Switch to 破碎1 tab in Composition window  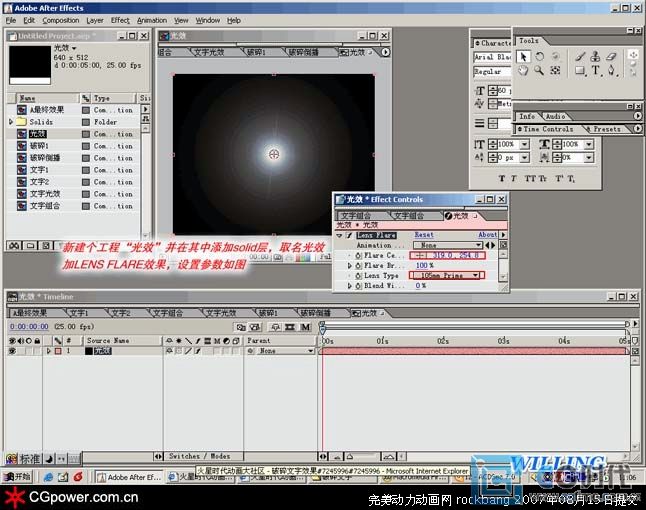coord(256,52)
